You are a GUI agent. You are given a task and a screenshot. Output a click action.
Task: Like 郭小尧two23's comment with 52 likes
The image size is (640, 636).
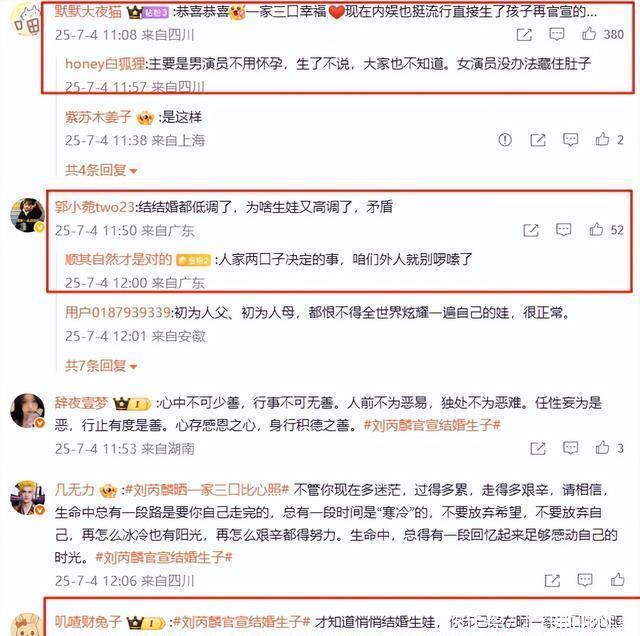[596, 229]
